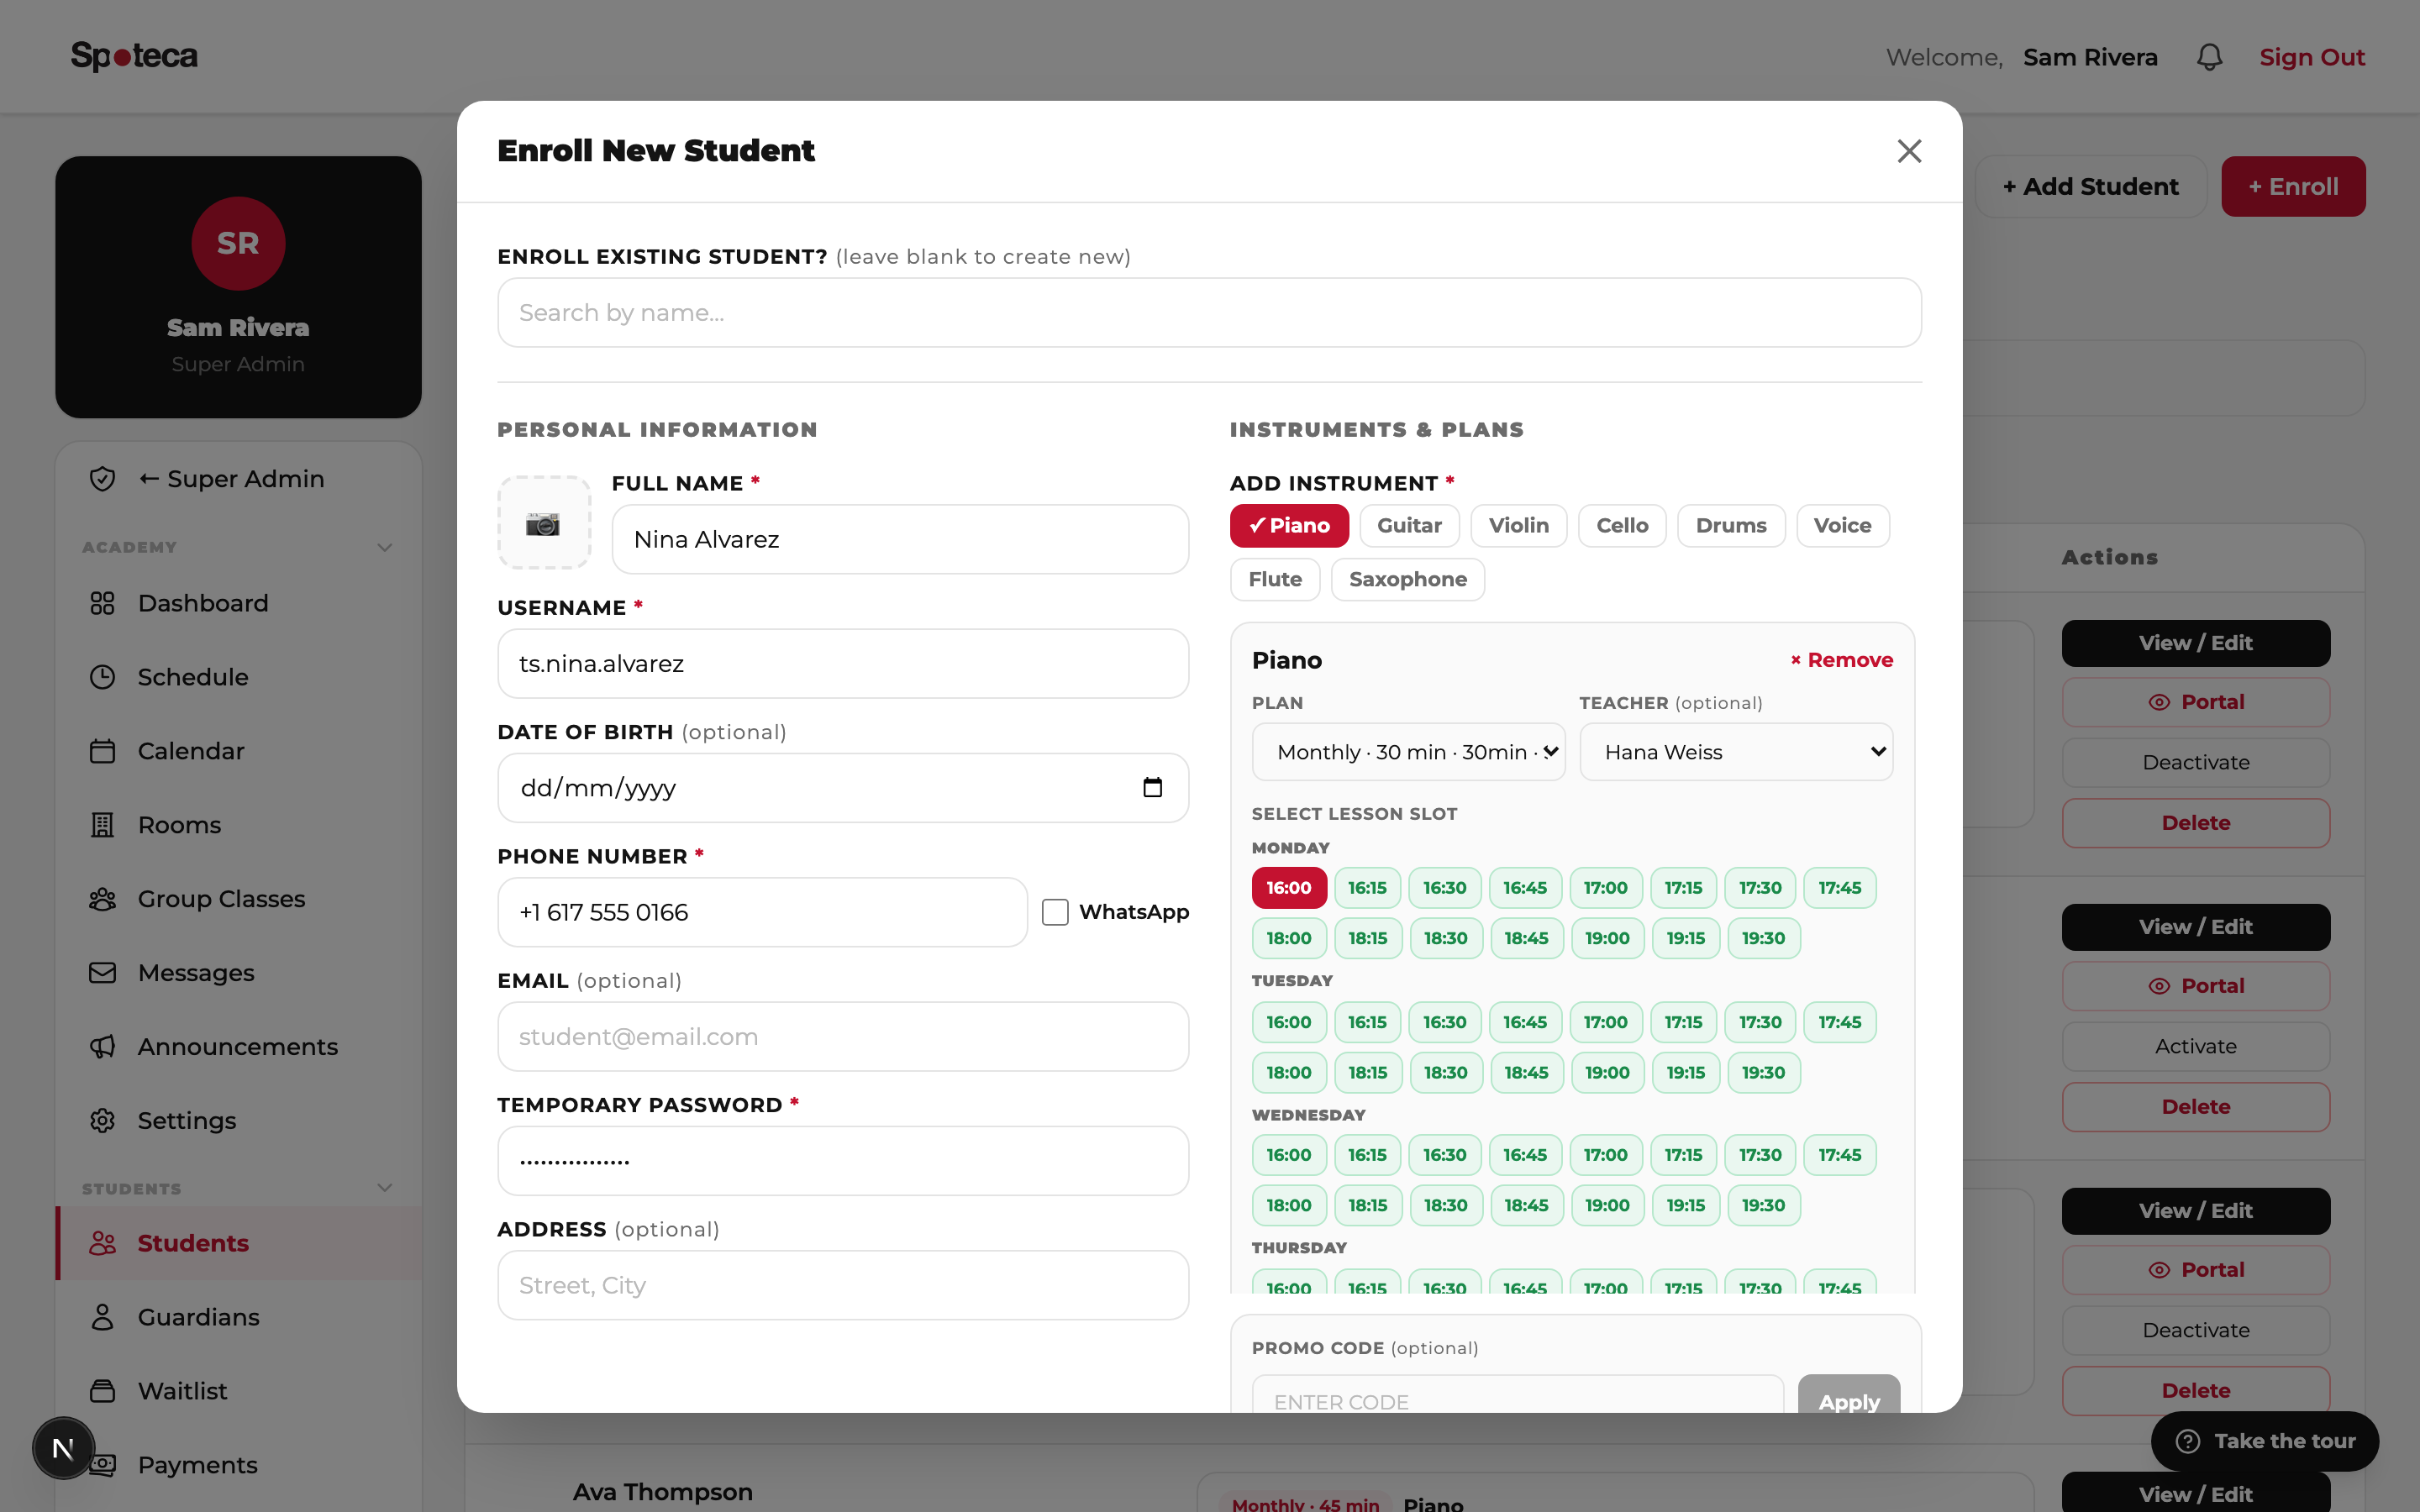Click the Students icon in sidebar
This screenshot has width=2420, height=1512.
[102, 1243]
